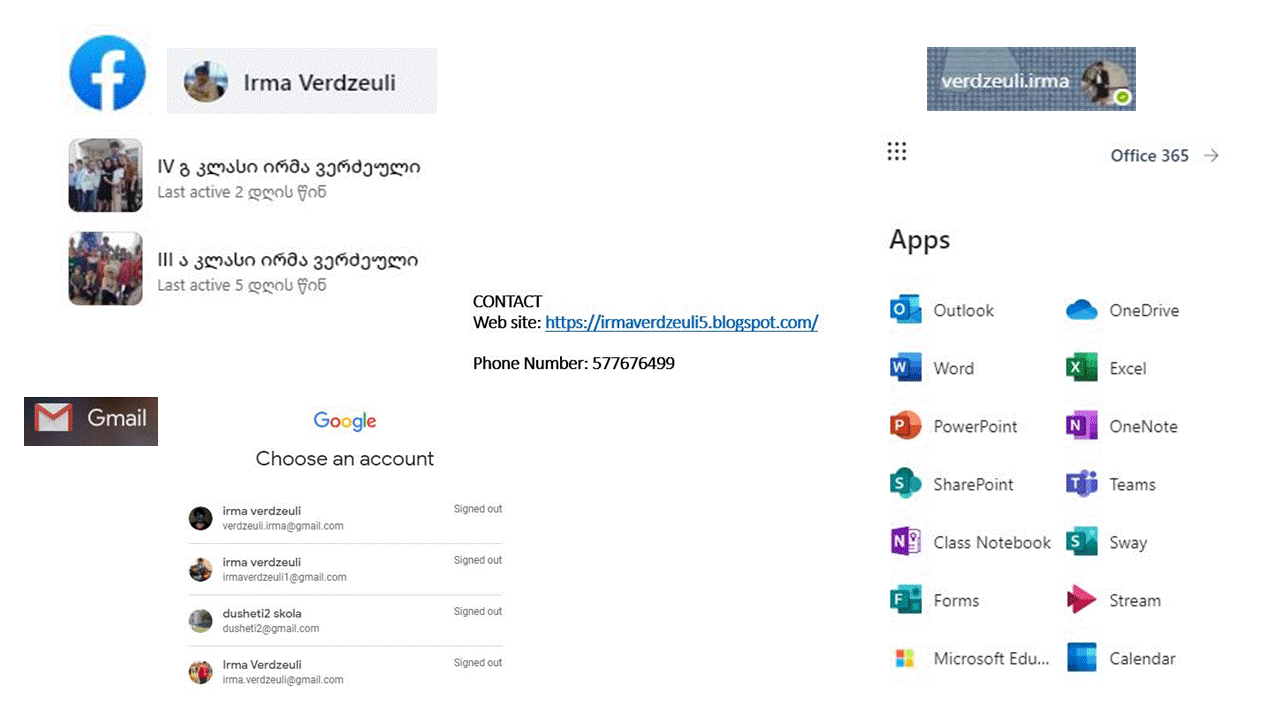This screenshot has width=1280, height=720.
Task: Click the Teams app label
Action: [1133, 485]
